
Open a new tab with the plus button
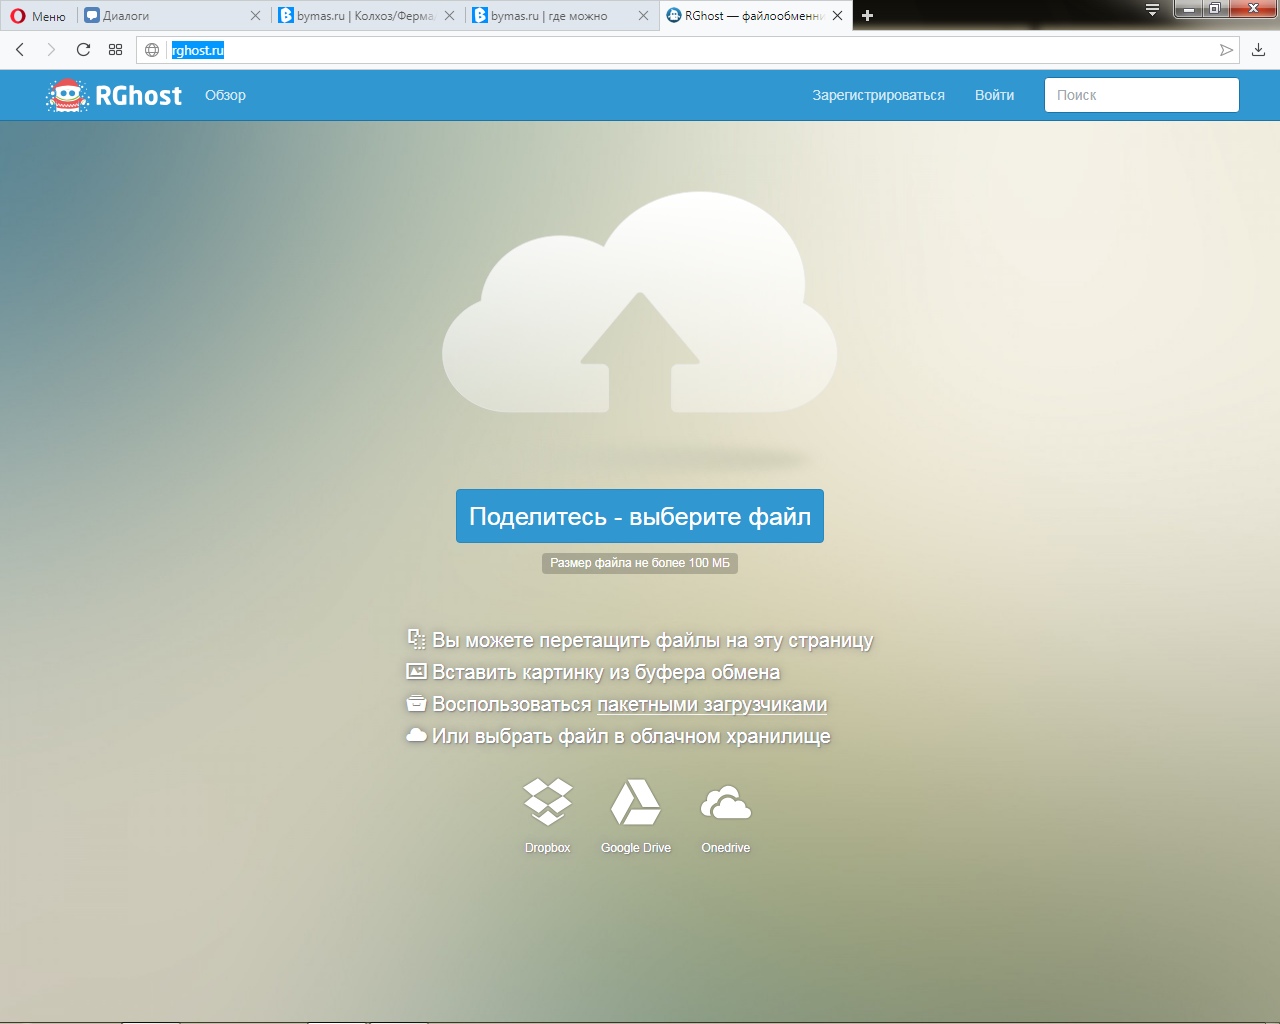(x=867, y=16)
